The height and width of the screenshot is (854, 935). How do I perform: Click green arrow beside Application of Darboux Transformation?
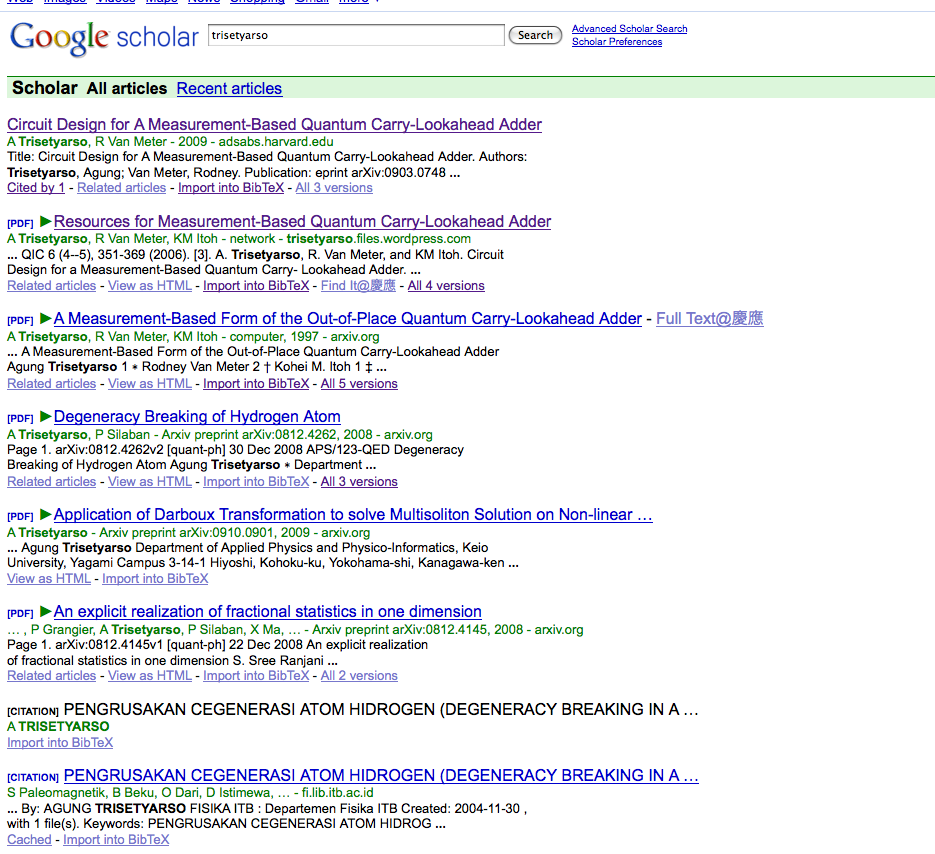pyautogui.click(x=46, y=514)
